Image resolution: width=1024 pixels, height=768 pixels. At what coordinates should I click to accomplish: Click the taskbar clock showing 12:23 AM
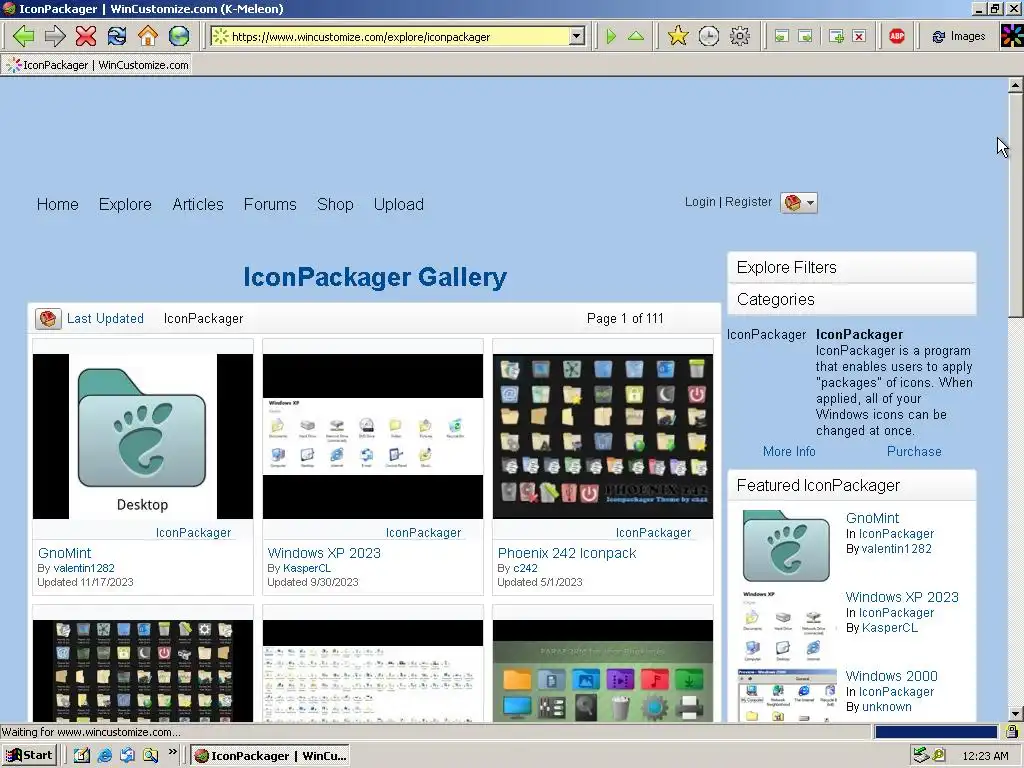click(x=985, y=756)
